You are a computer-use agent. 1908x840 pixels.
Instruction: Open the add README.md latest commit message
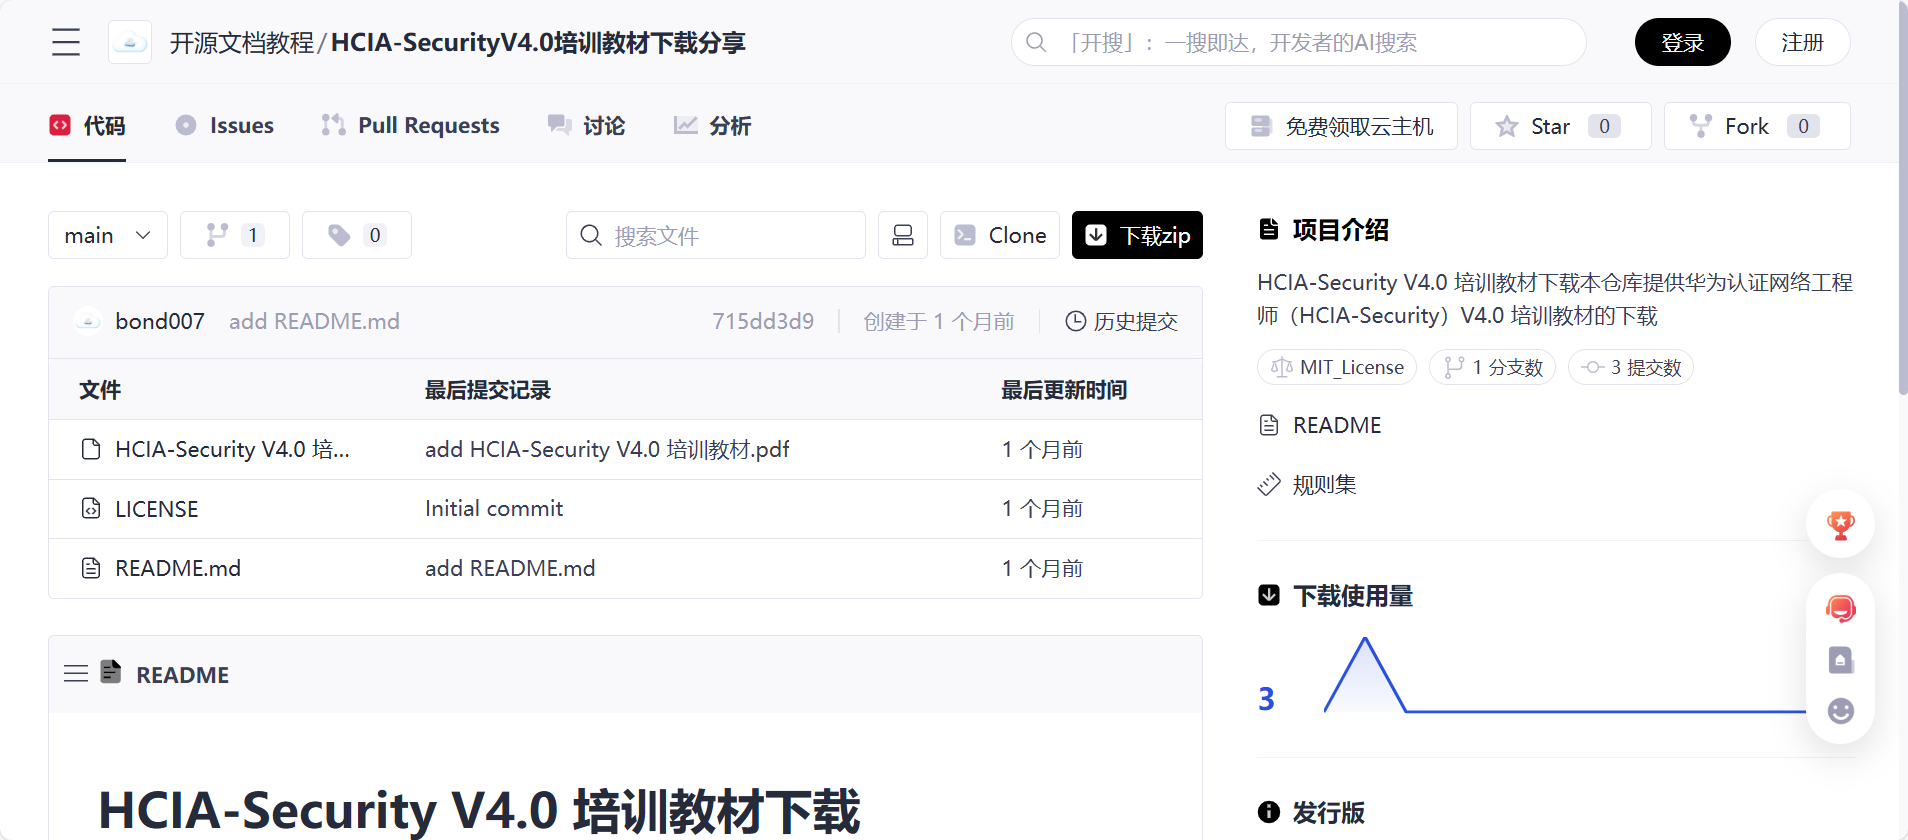click(x=314, y=321)
